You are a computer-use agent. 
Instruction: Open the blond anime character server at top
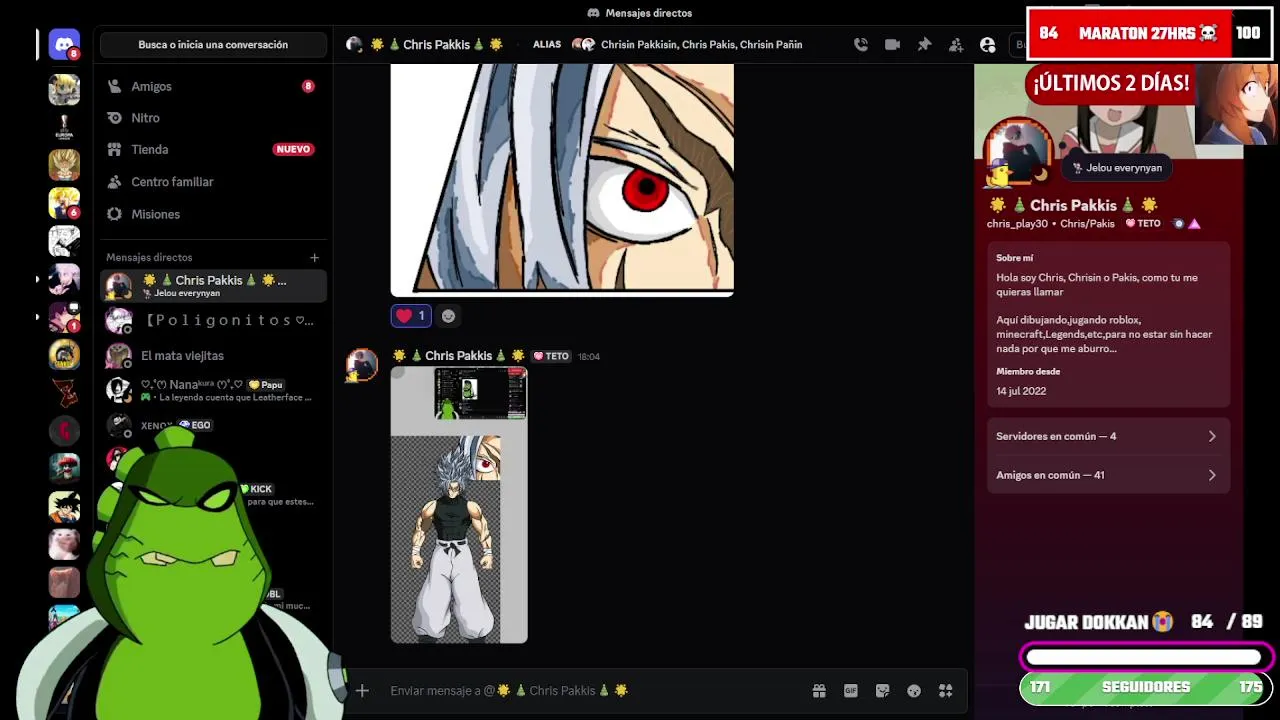coord(64,89)
